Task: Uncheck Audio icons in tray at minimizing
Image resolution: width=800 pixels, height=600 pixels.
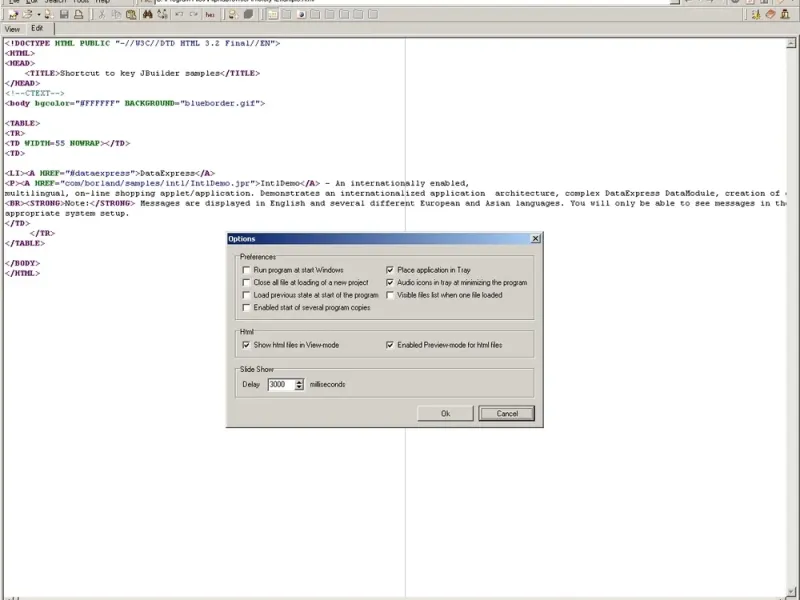Action: click(390, 282)
